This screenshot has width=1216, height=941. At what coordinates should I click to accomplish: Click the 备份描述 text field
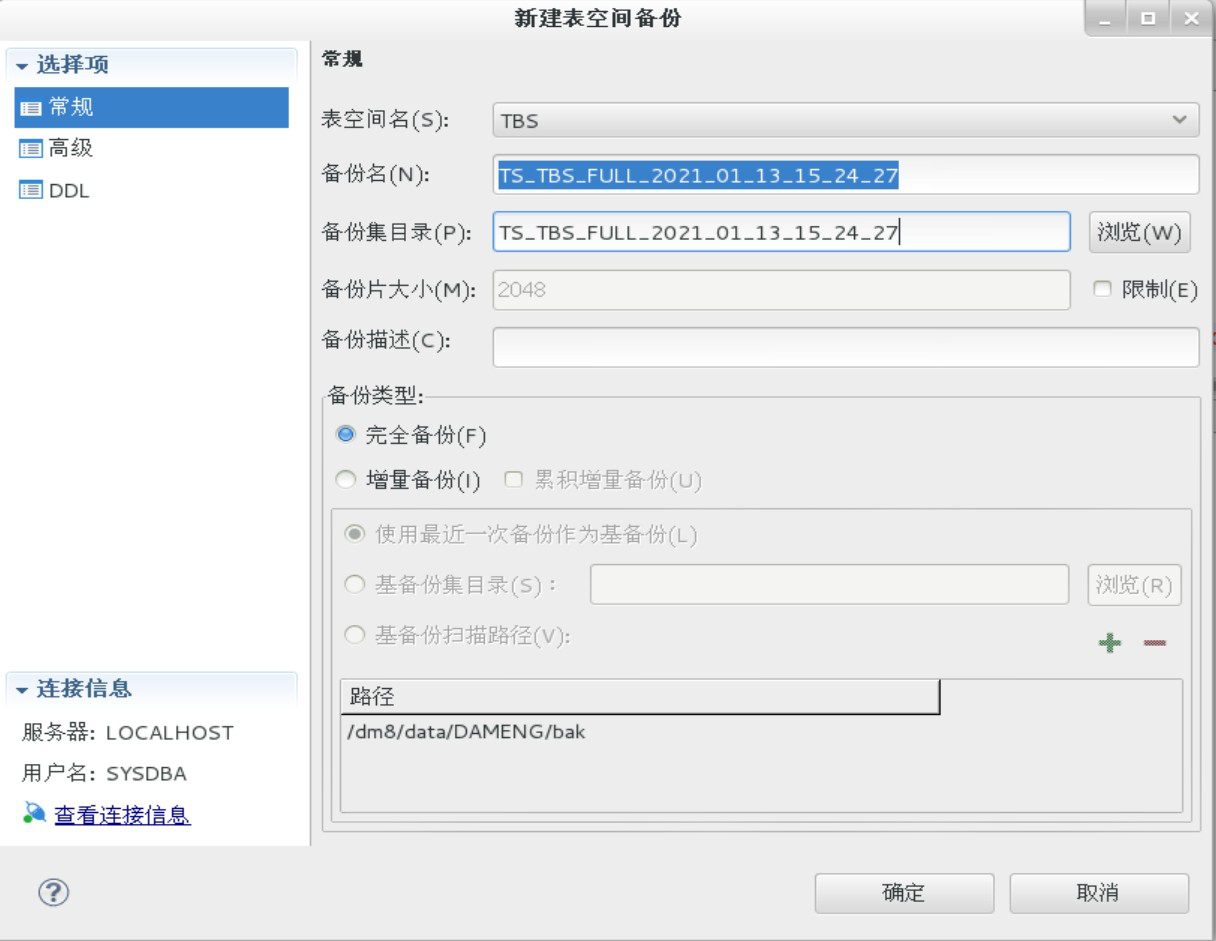(x=846, y=347)
